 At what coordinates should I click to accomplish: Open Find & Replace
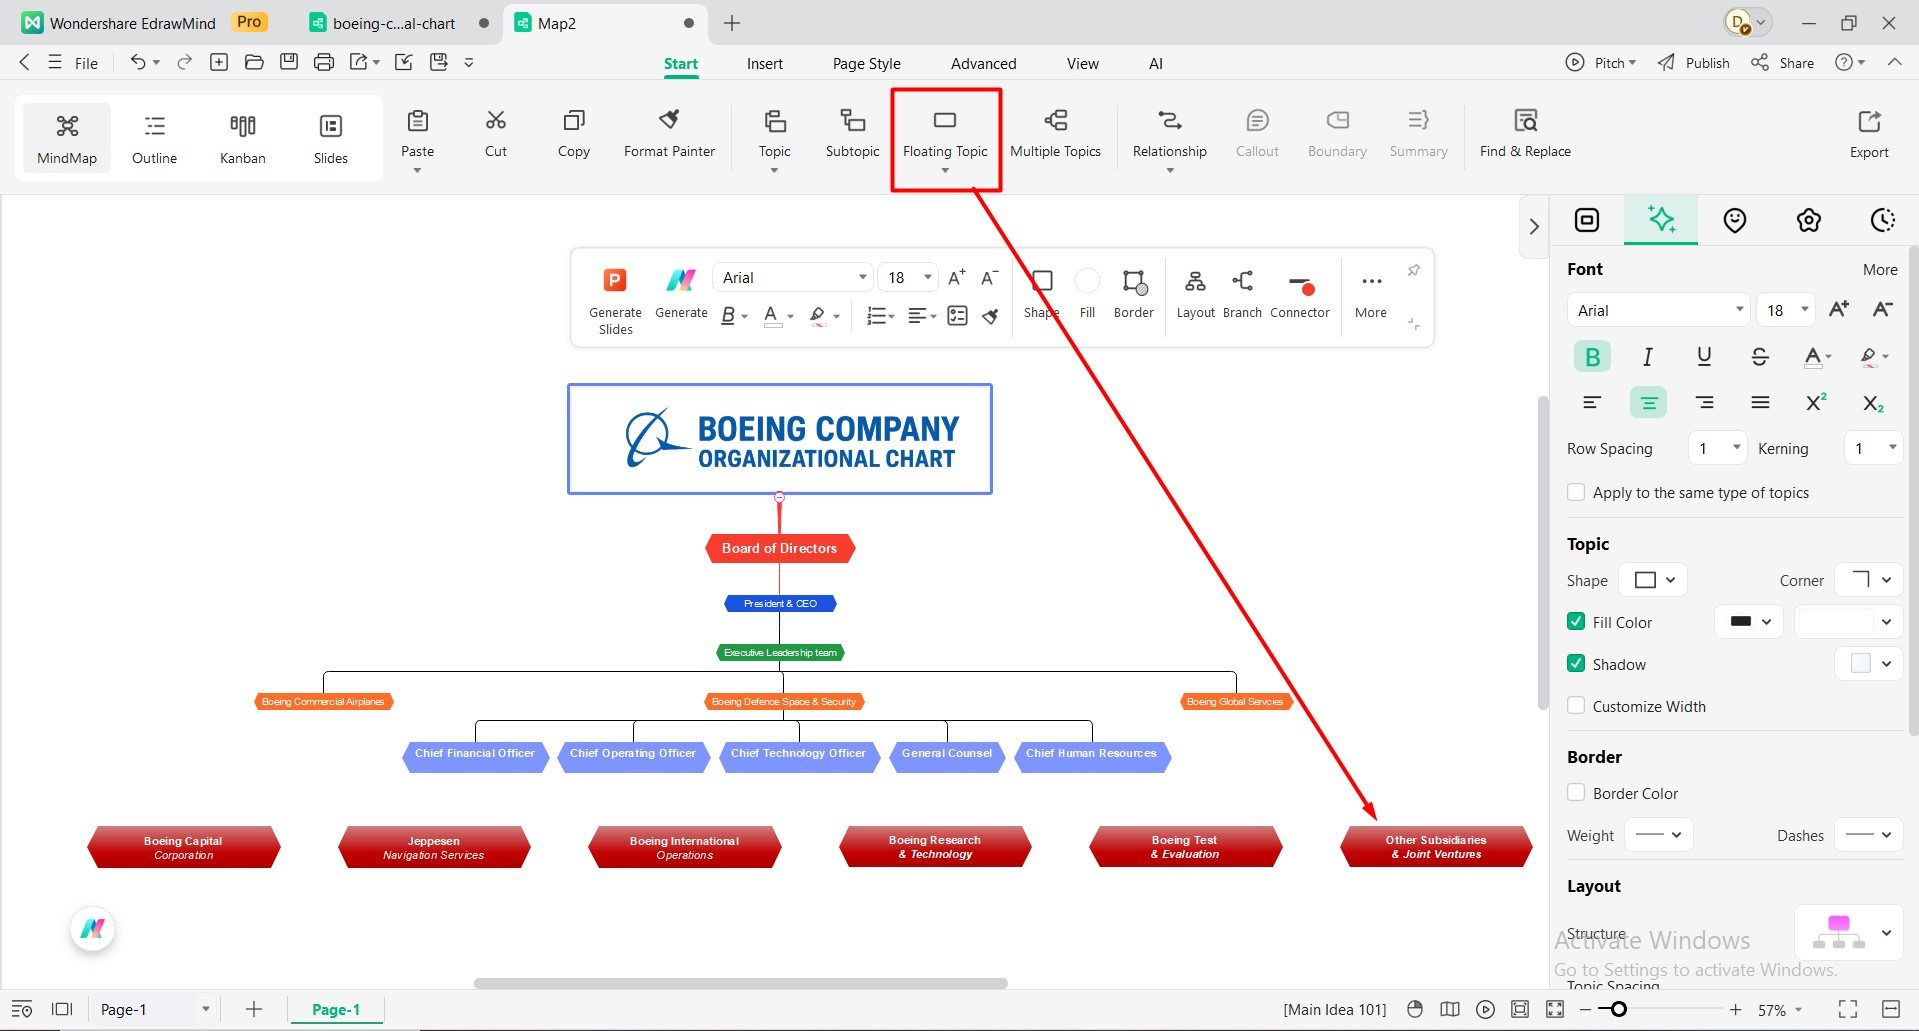[1525, 134]
